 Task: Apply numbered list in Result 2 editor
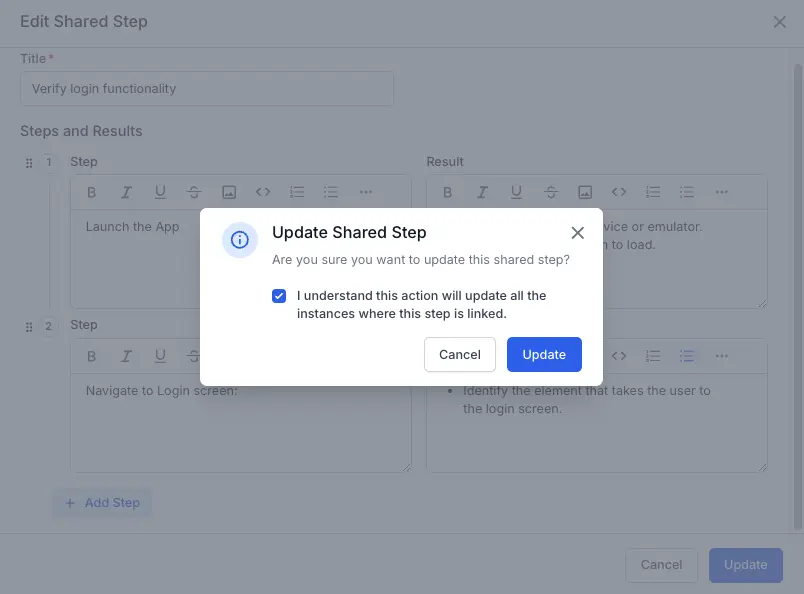pyautogui.click(x=653, y=356)
